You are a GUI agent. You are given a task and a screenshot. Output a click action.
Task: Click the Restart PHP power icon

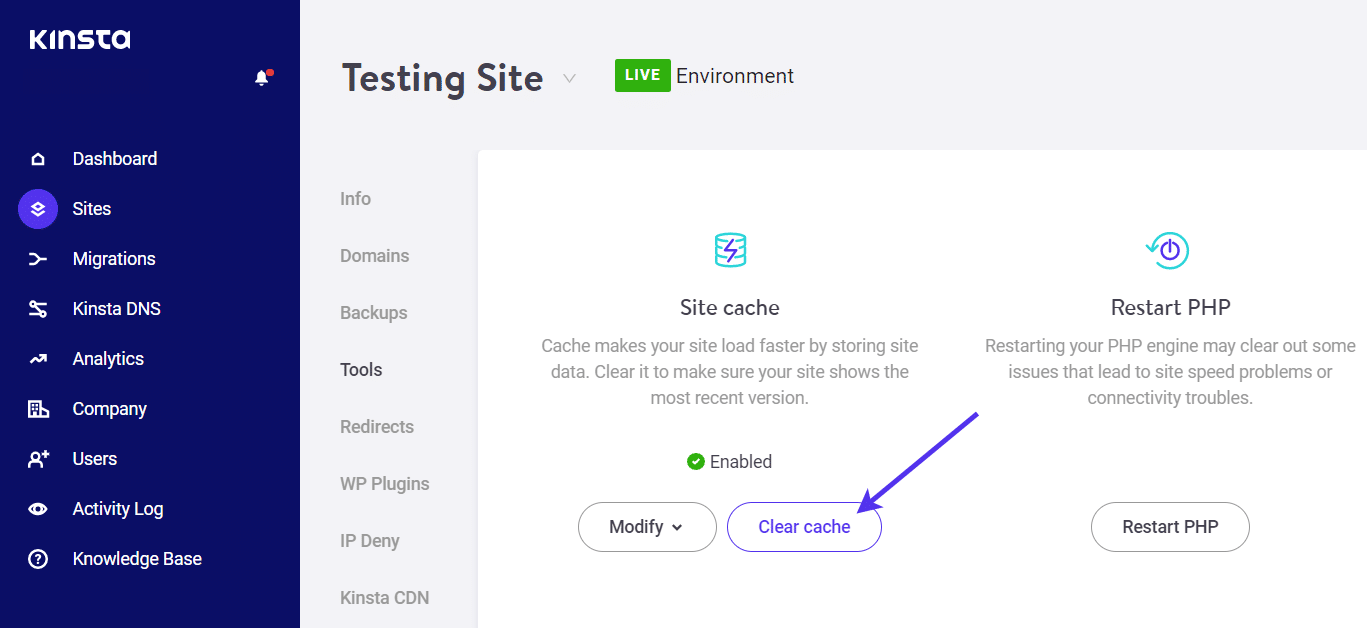(x=1168, y=250)
